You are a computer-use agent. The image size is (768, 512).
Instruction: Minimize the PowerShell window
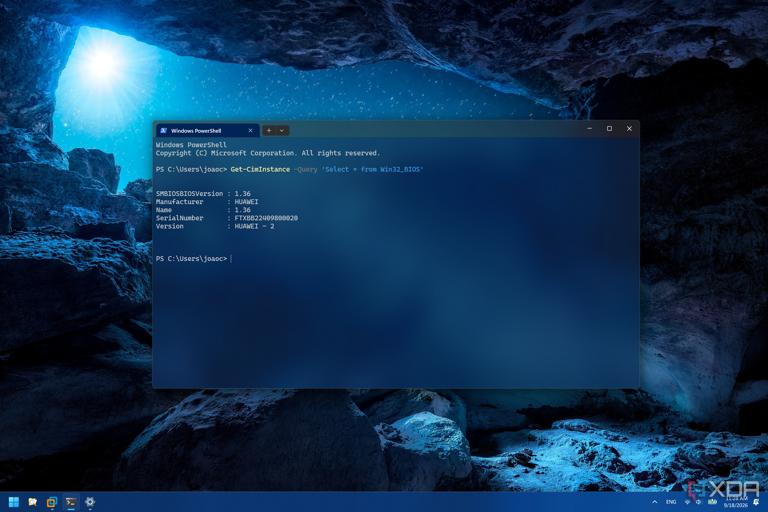(x=589, y=129)
